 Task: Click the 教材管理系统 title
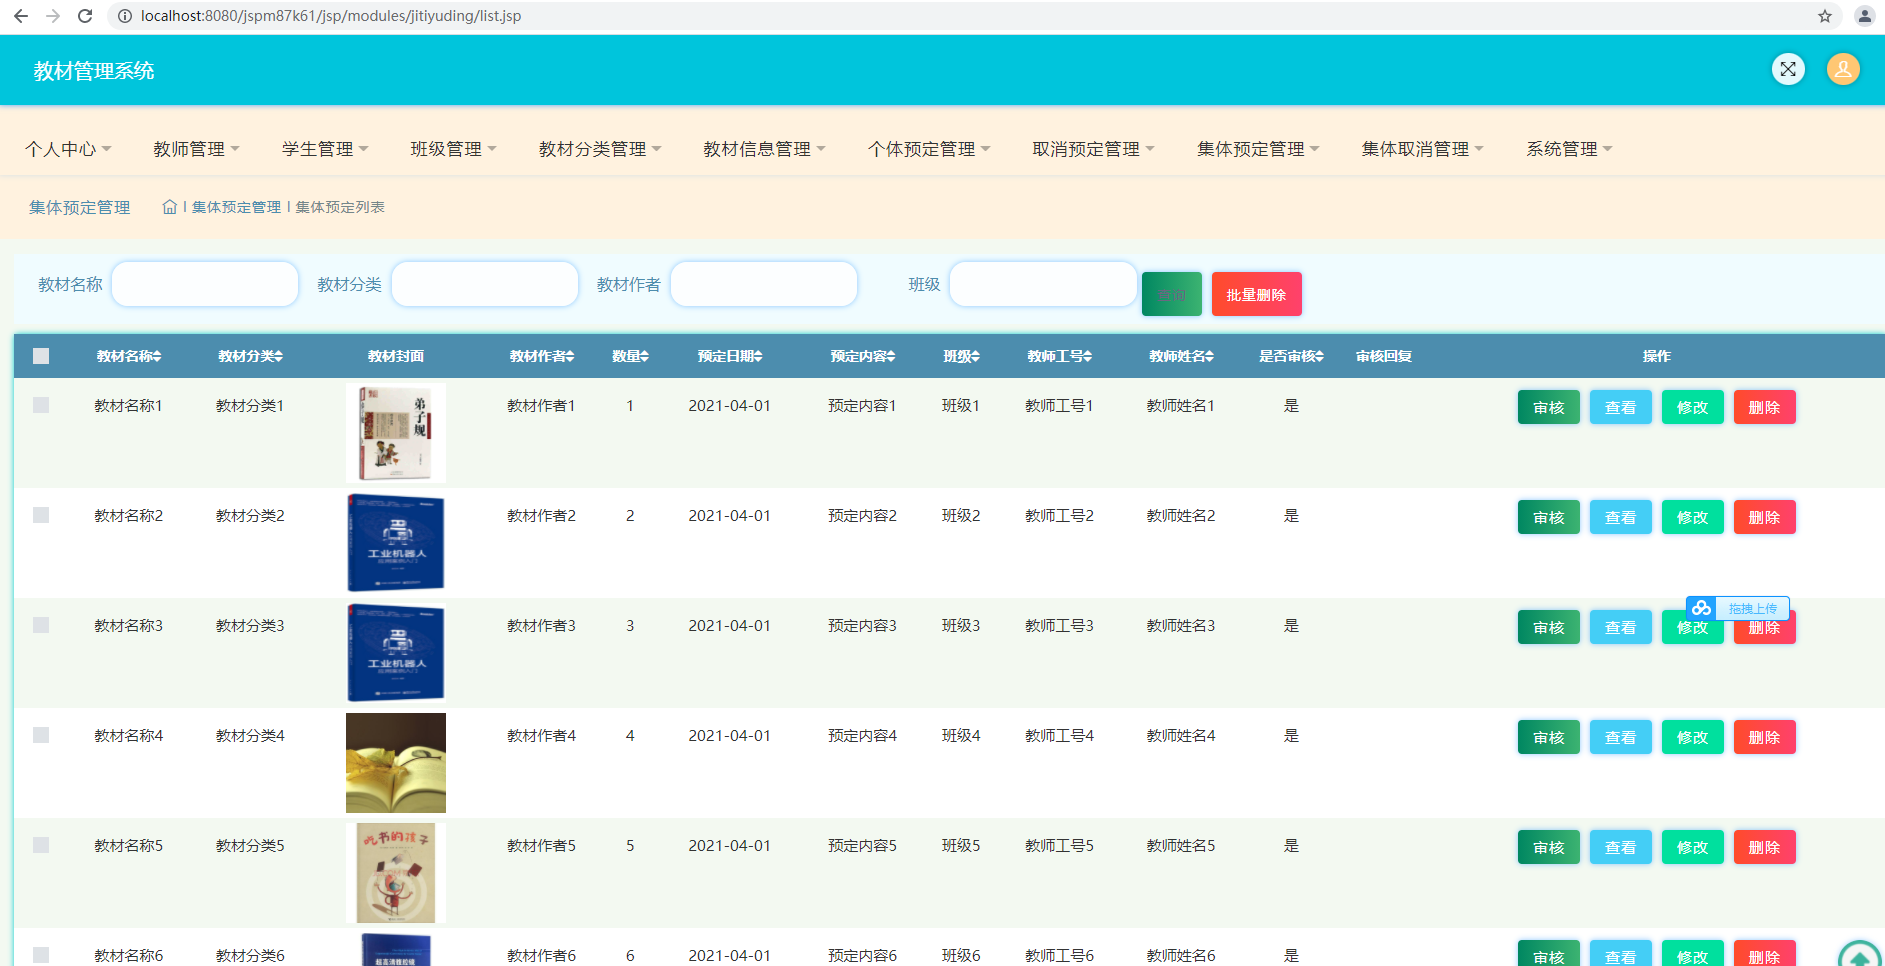pyautogui.click(x=94, y=71)
